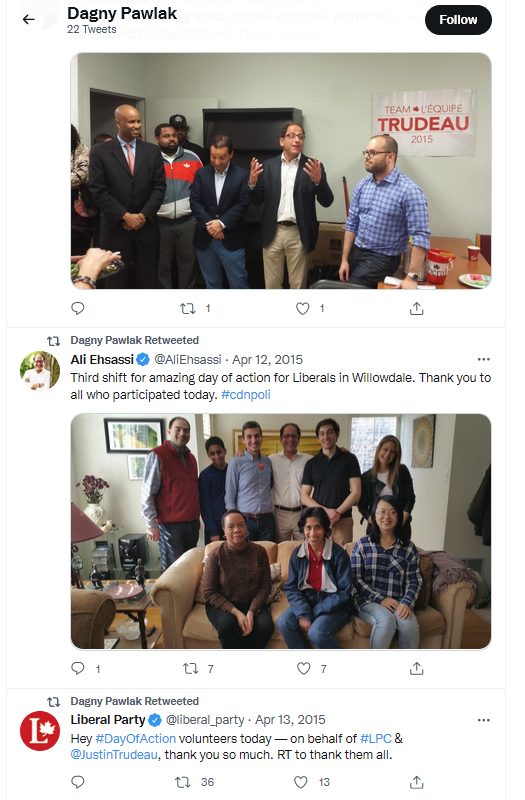525x800 pixels.
Task: Share the Team Trudeau photo tweet
Action: click(x=417, y=308)
